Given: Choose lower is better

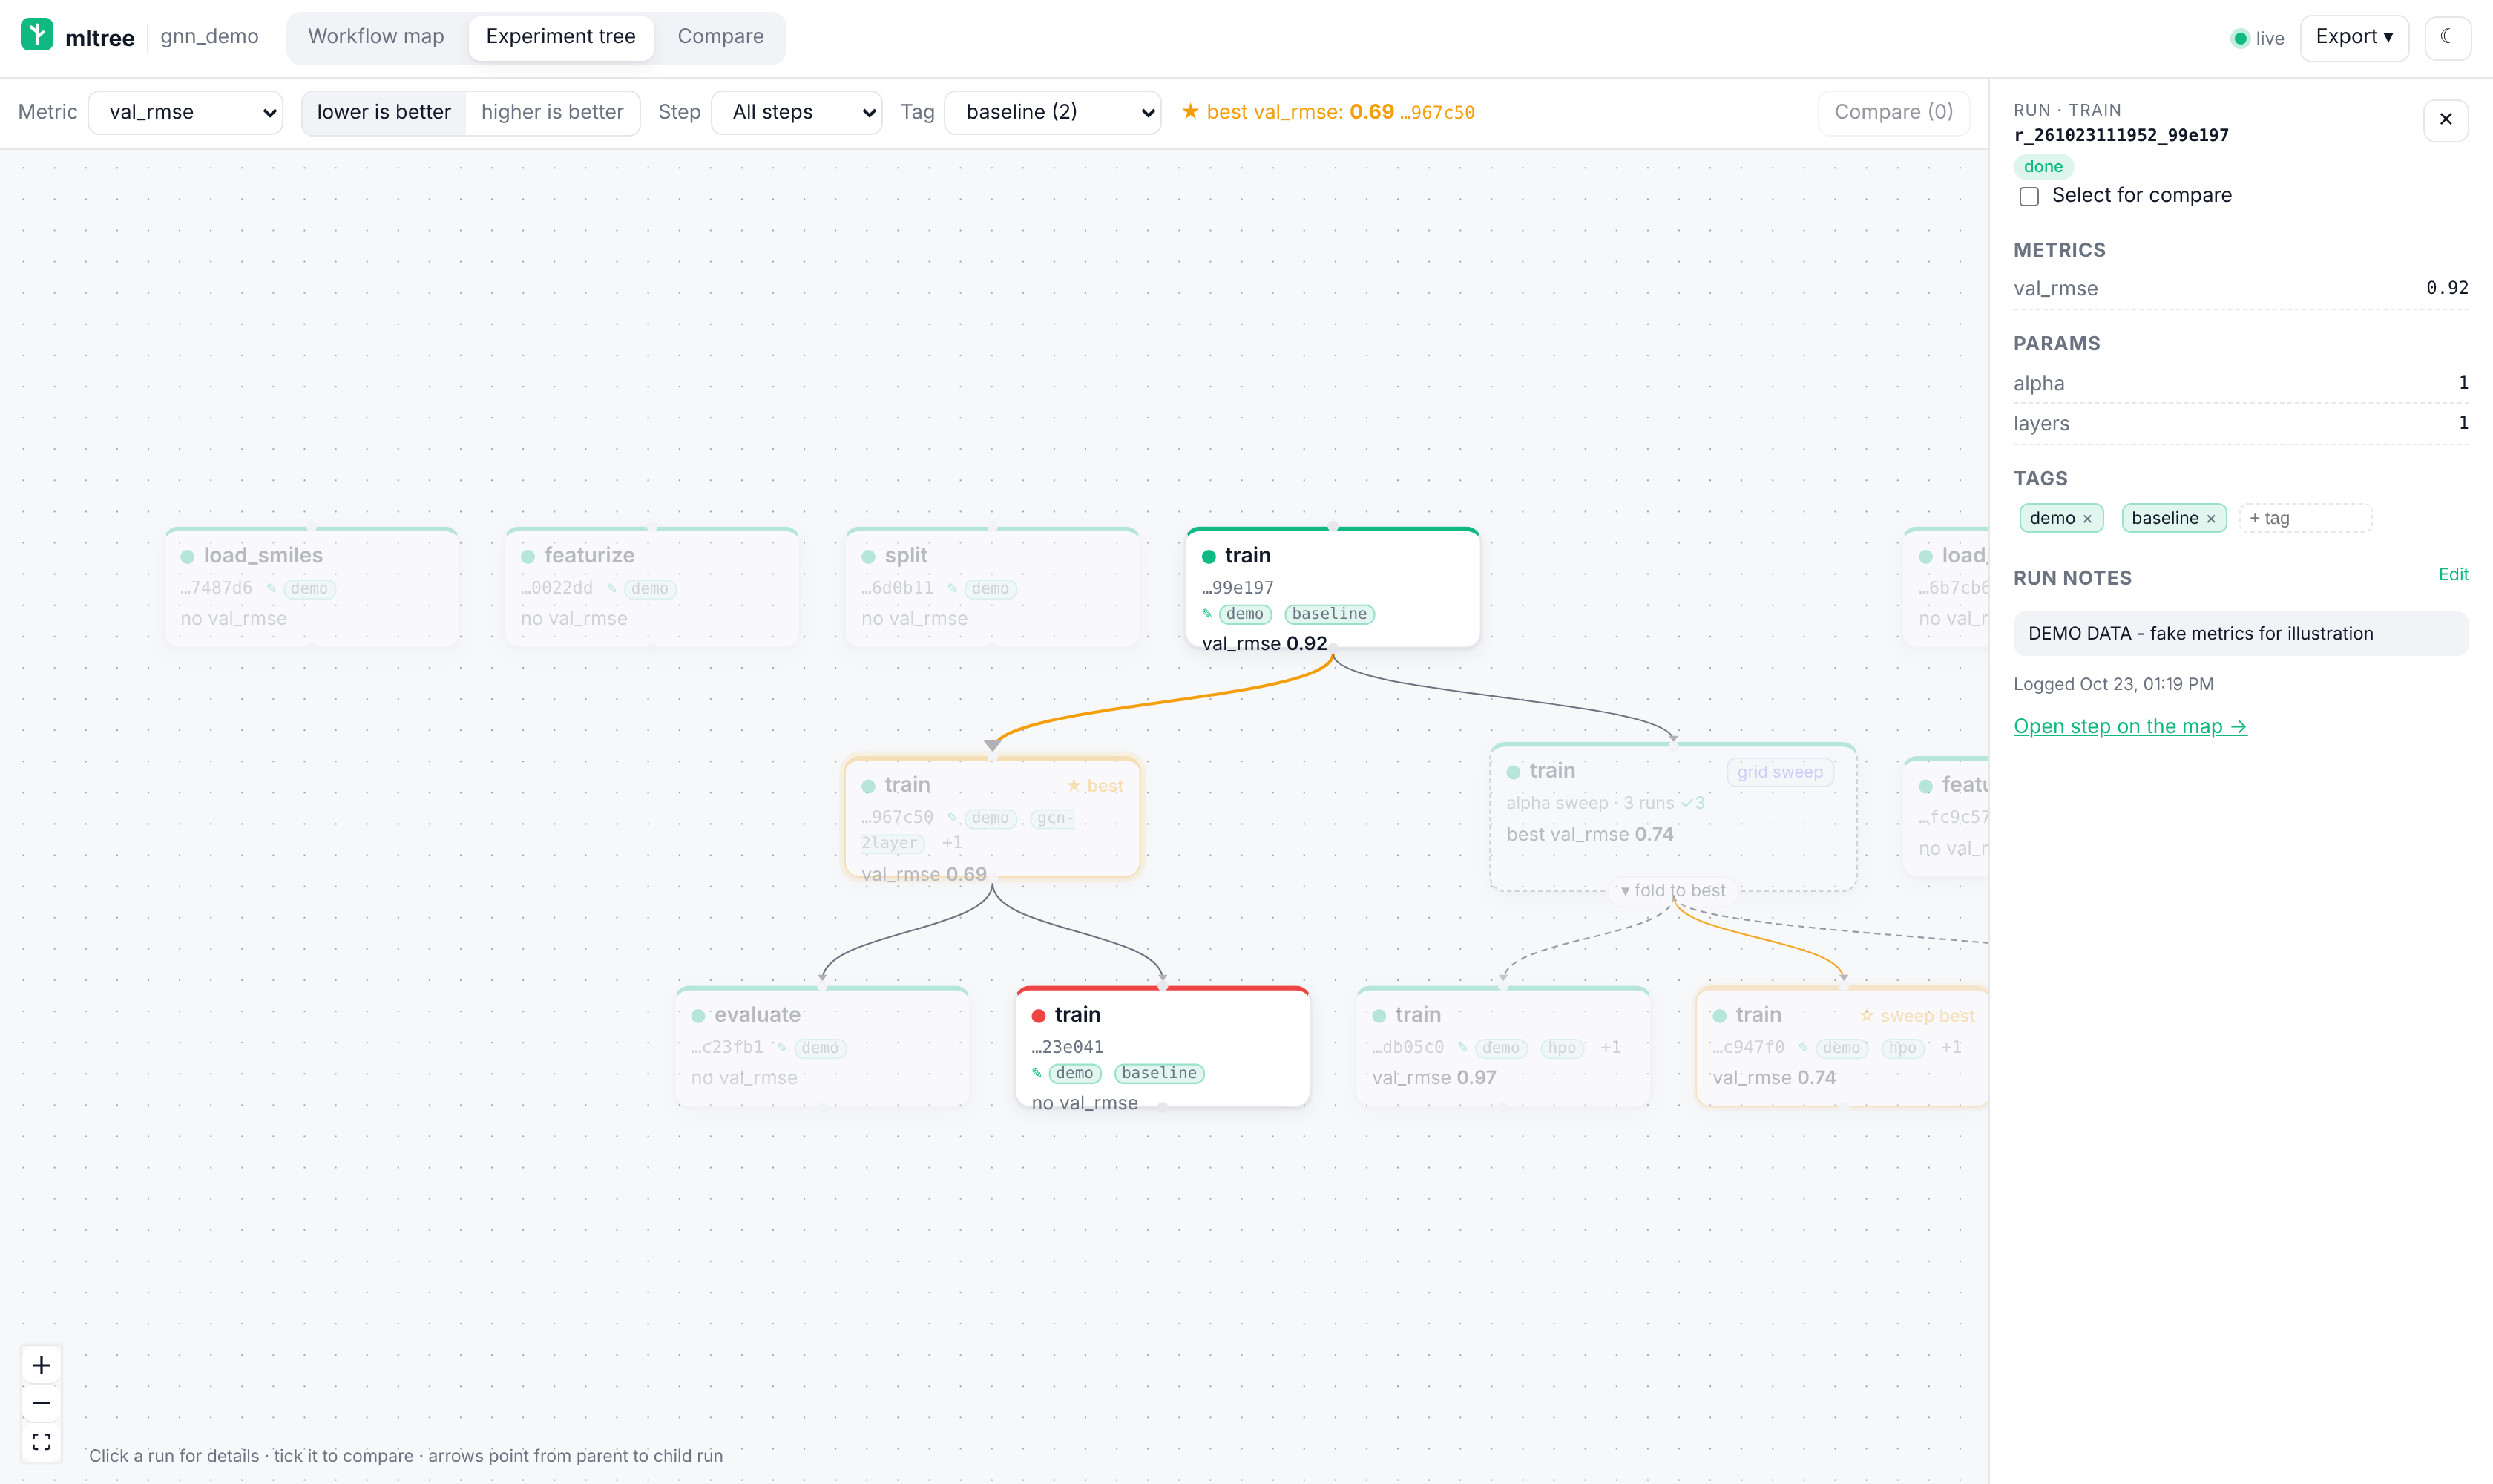Looking at the screenshot, I should point(384,112).
